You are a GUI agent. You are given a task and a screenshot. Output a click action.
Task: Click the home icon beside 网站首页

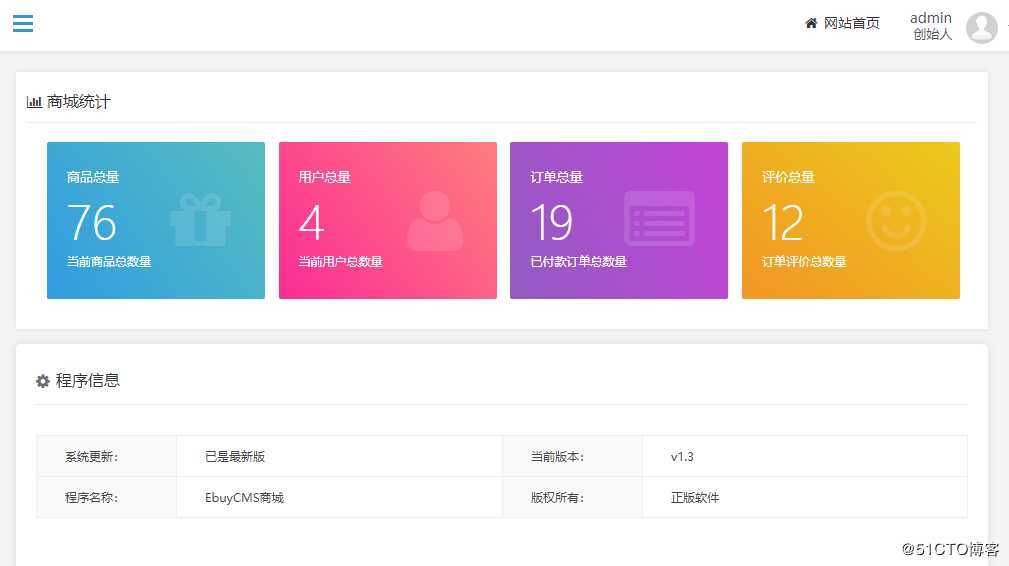811,23
